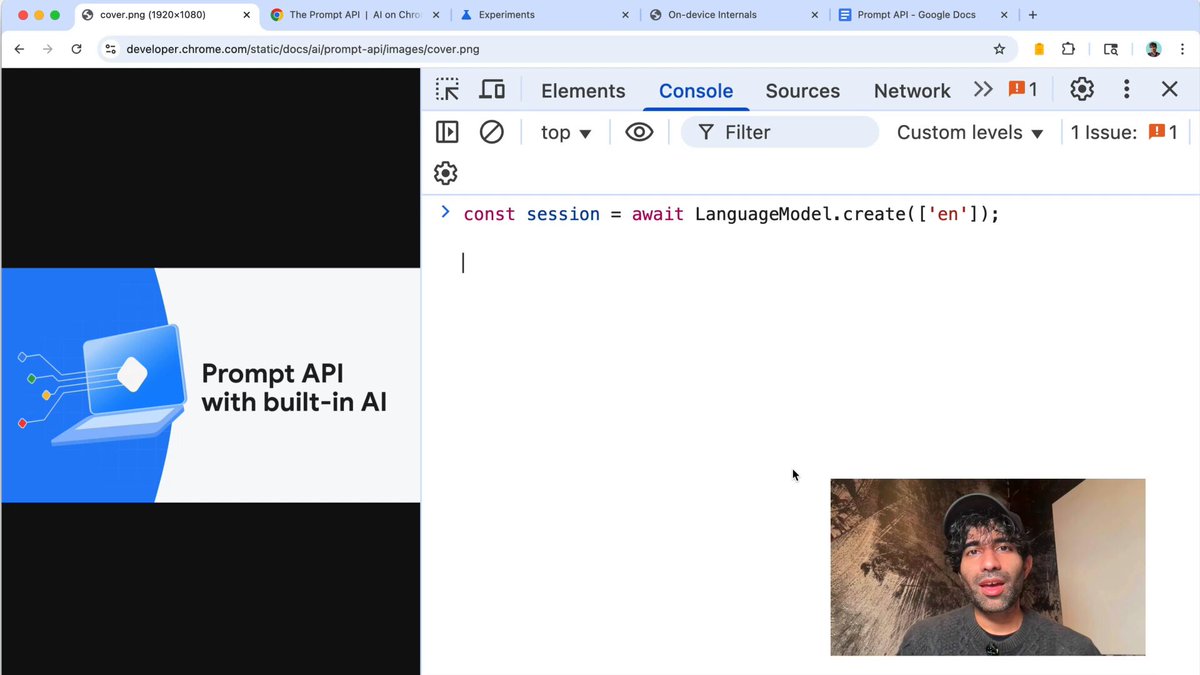
Task: Open the yellow extension icon
Action: click(1039, 49)
